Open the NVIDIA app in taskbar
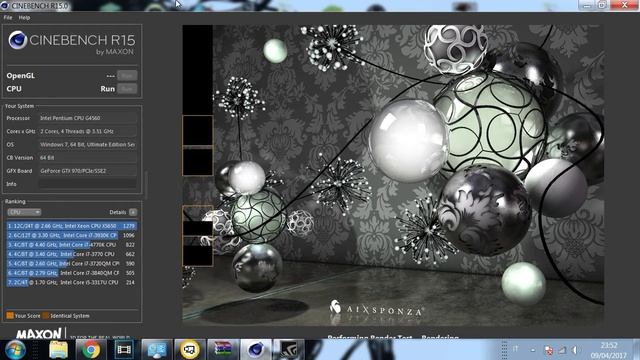The image size is (640, 360). coord(289,350)
